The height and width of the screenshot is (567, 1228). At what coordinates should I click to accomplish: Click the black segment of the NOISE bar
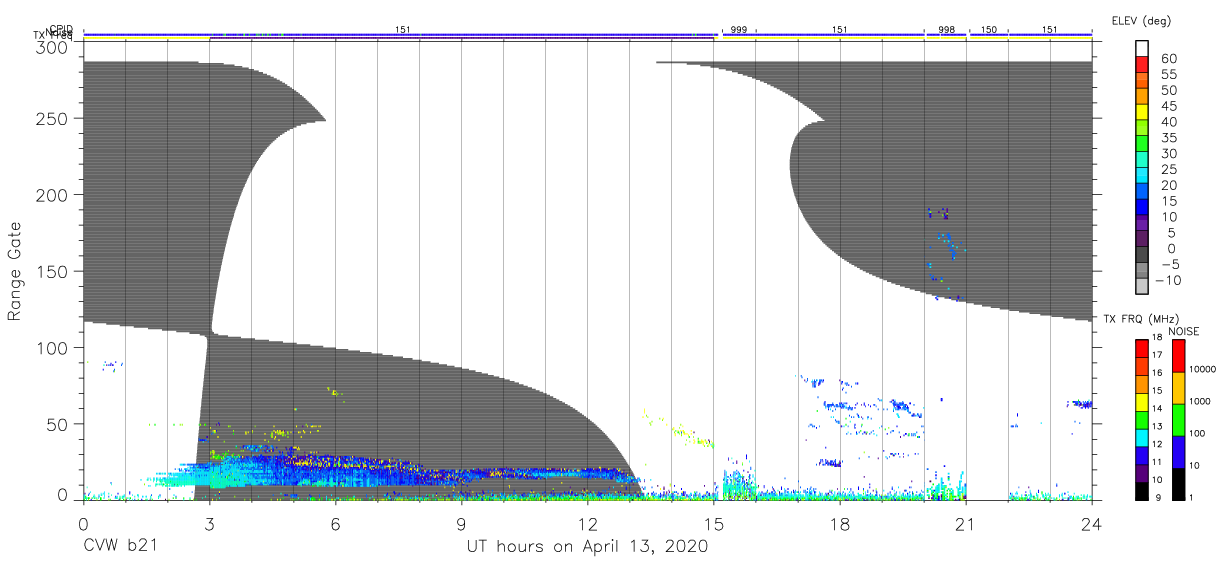1178,483
